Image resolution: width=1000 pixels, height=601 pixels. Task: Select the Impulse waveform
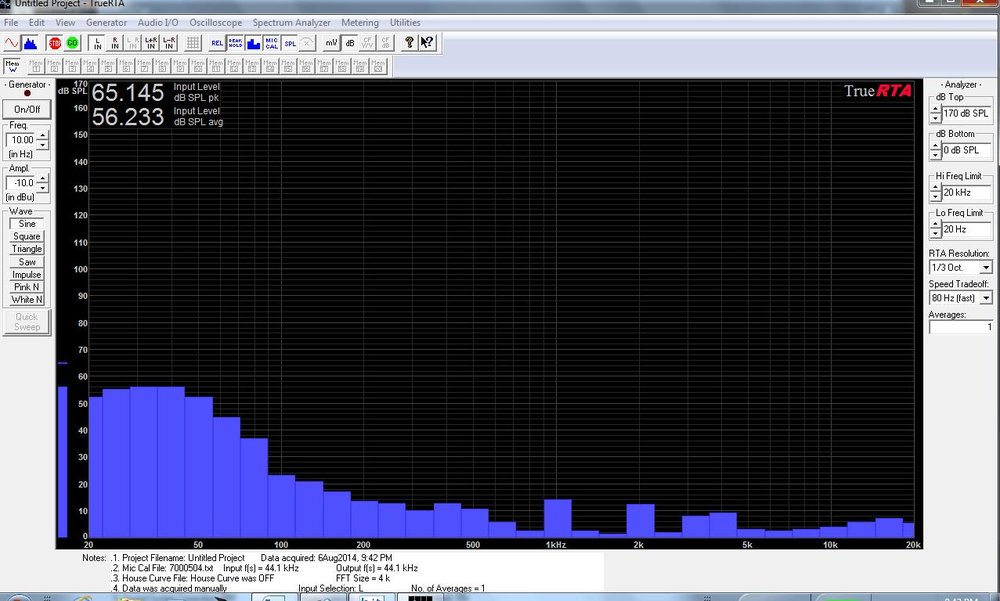[x=27, y=274]
